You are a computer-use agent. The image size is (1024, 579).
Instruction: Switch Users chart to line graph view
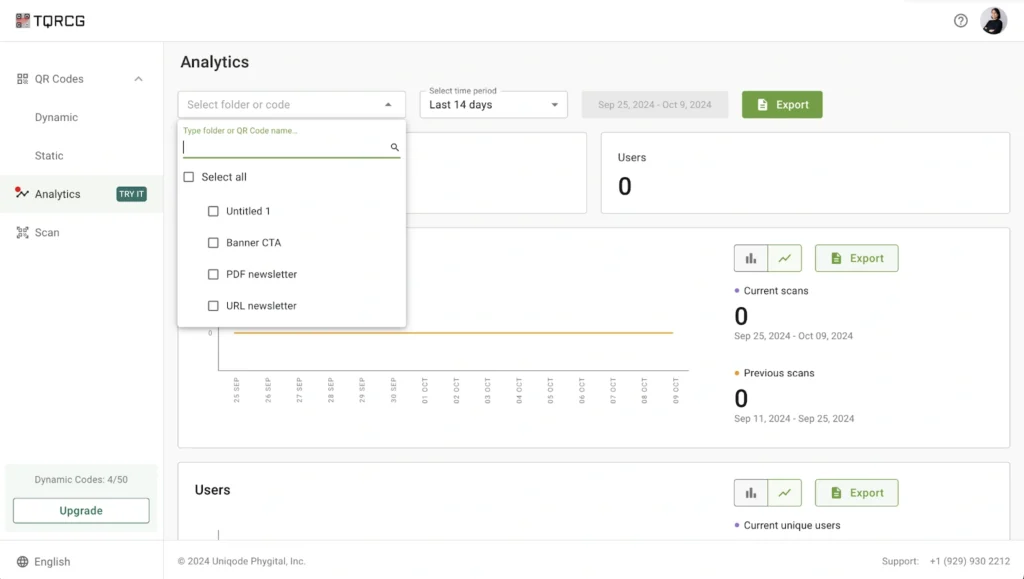tap(784, 492)
